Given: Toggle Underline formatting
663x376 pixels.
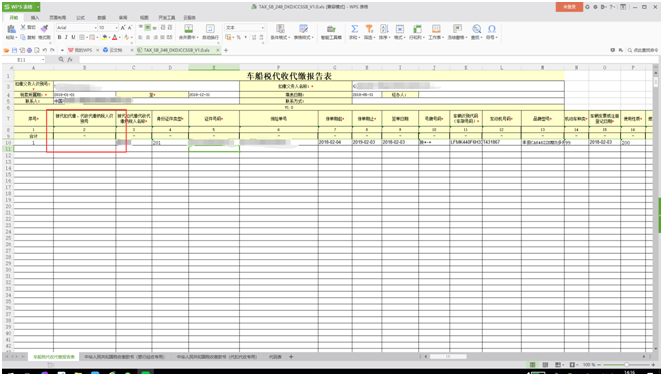Looking at the screenshot, I should point(73,37).
